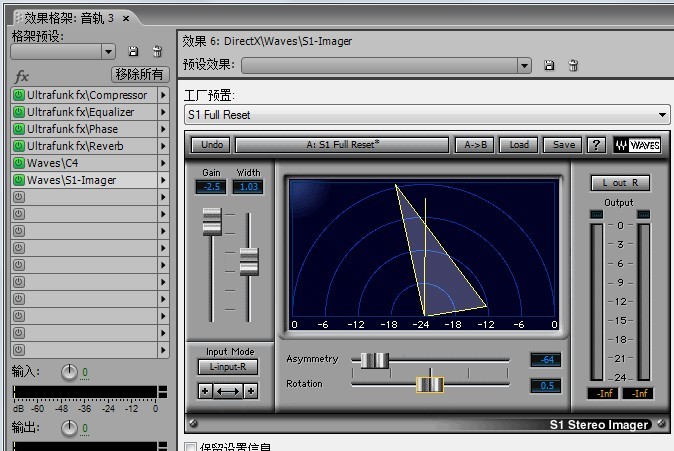Screen dimensions: 674x451
Task: Select the Ultrafunk fx\Reverb effect slot
Action: tap(84, 146)
